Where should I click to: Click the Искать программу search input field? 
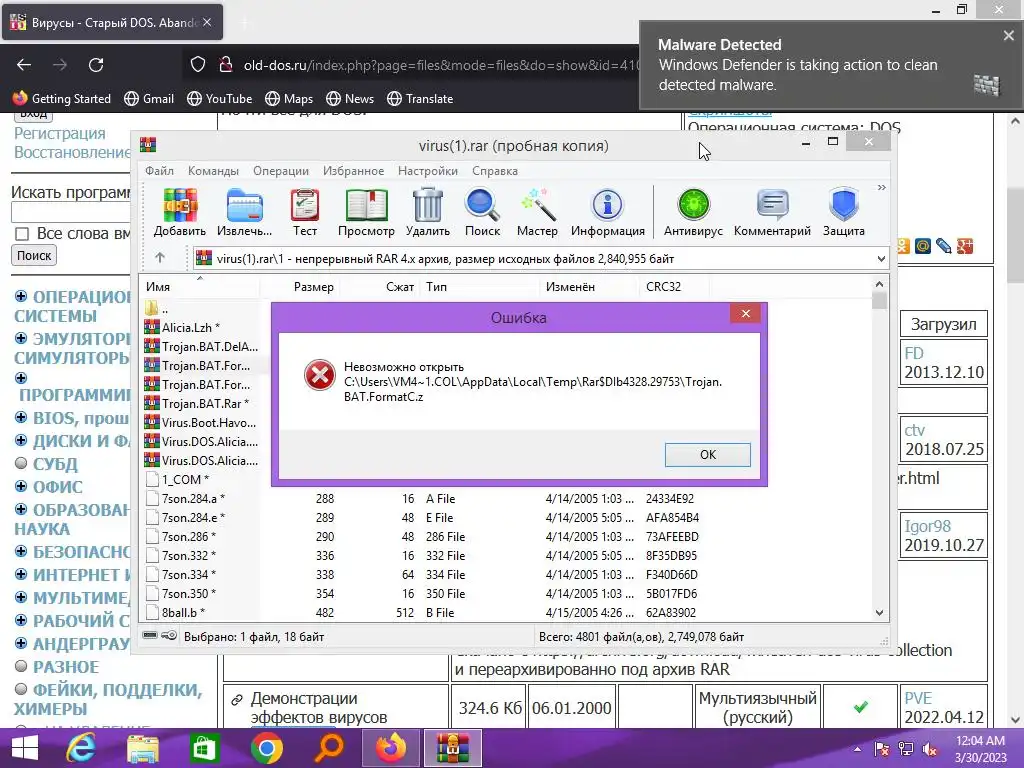click(71, 212)
